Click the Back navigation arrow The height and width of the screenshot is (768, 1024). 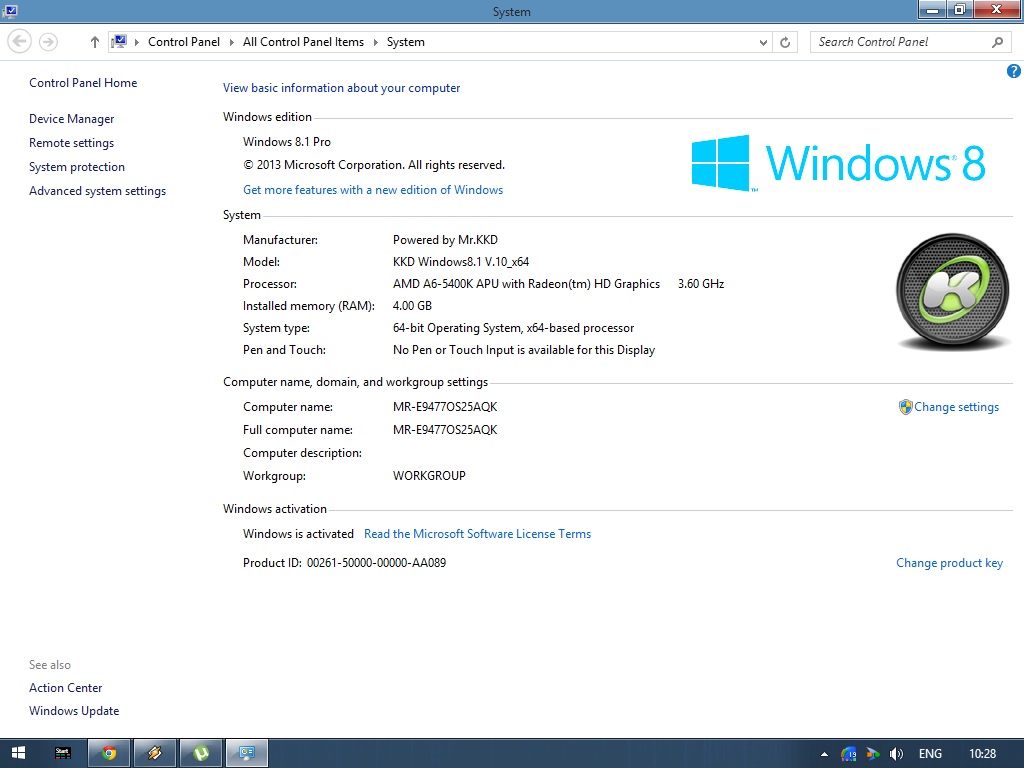20,42
